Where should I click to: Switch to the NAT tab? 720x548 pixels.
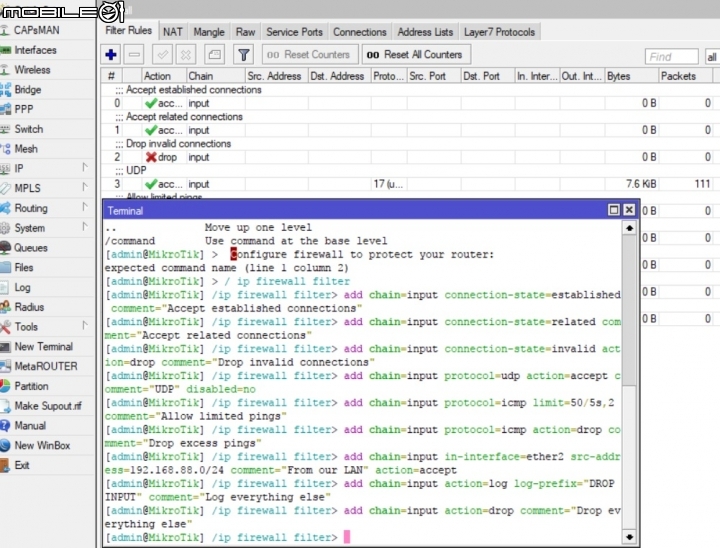pos(173,32)
